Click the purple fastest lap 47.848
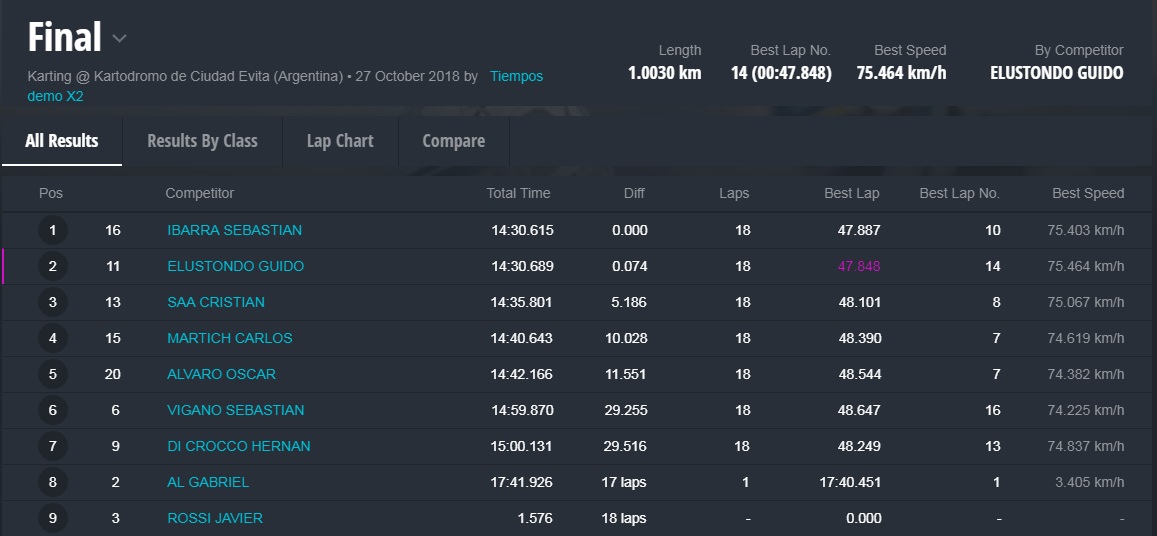 coord(859,266)
